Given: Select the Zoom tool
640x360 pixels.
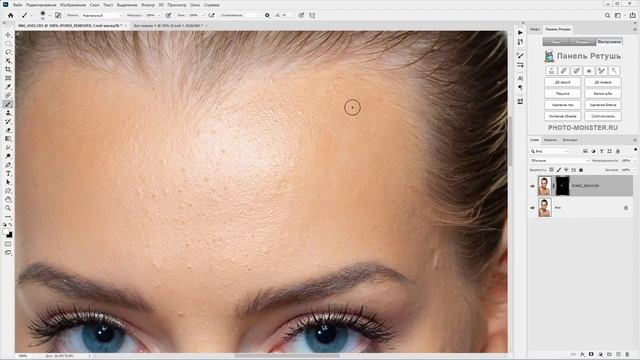Looking at the screenshot, I should (8, 208).
